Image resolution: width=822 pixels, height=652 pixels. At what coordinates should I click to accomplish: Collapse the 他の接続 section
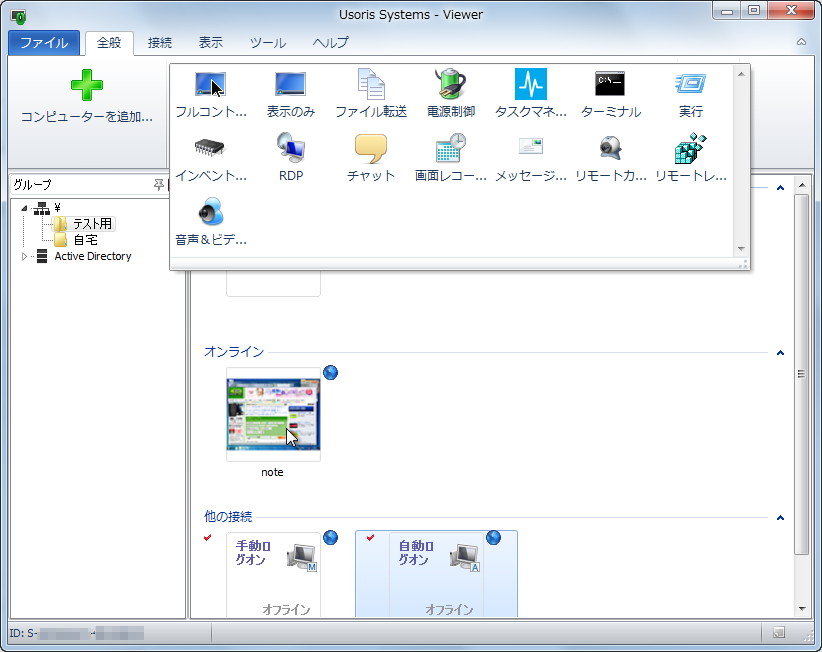[x=780, y=517]
